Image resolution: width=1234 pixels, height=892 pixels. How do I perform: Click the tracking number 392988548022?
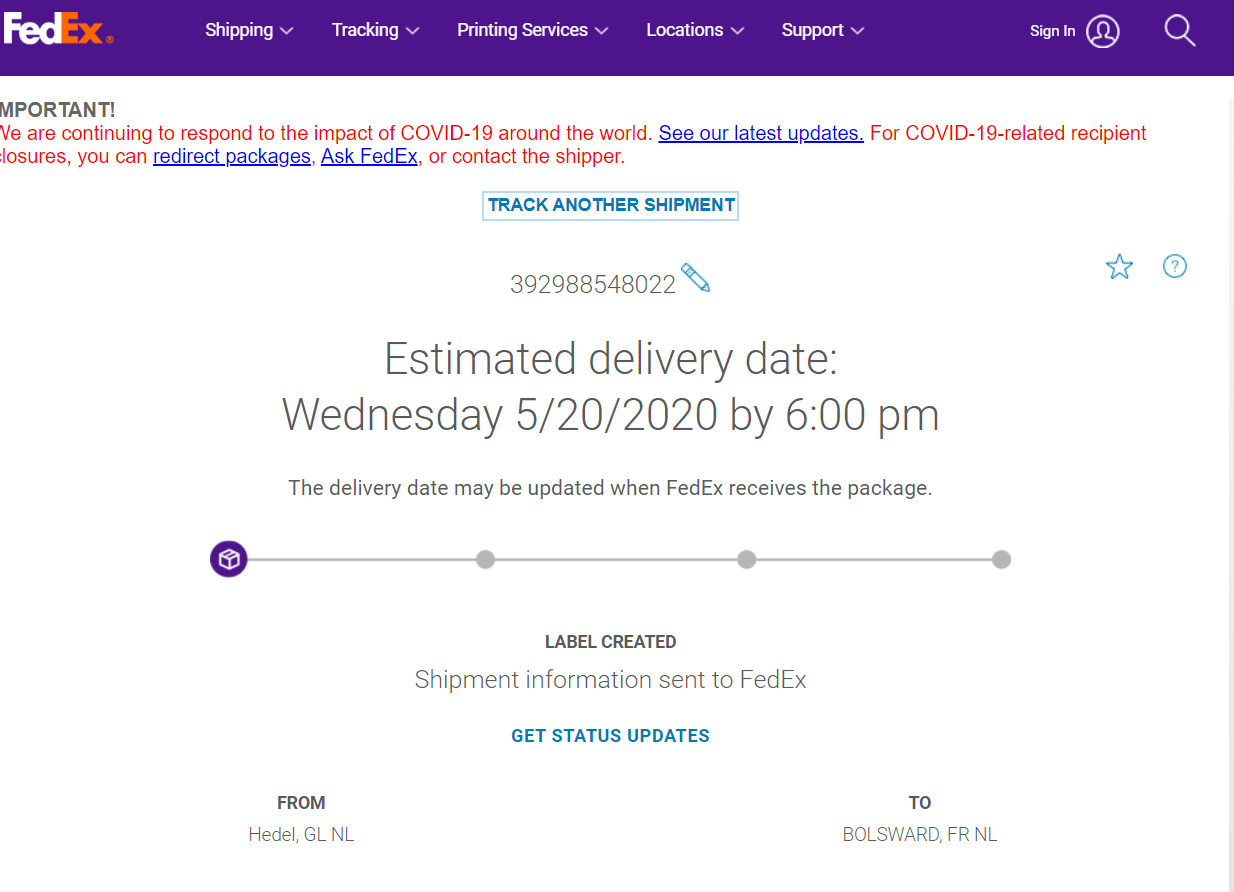click(x=593, y=285)
